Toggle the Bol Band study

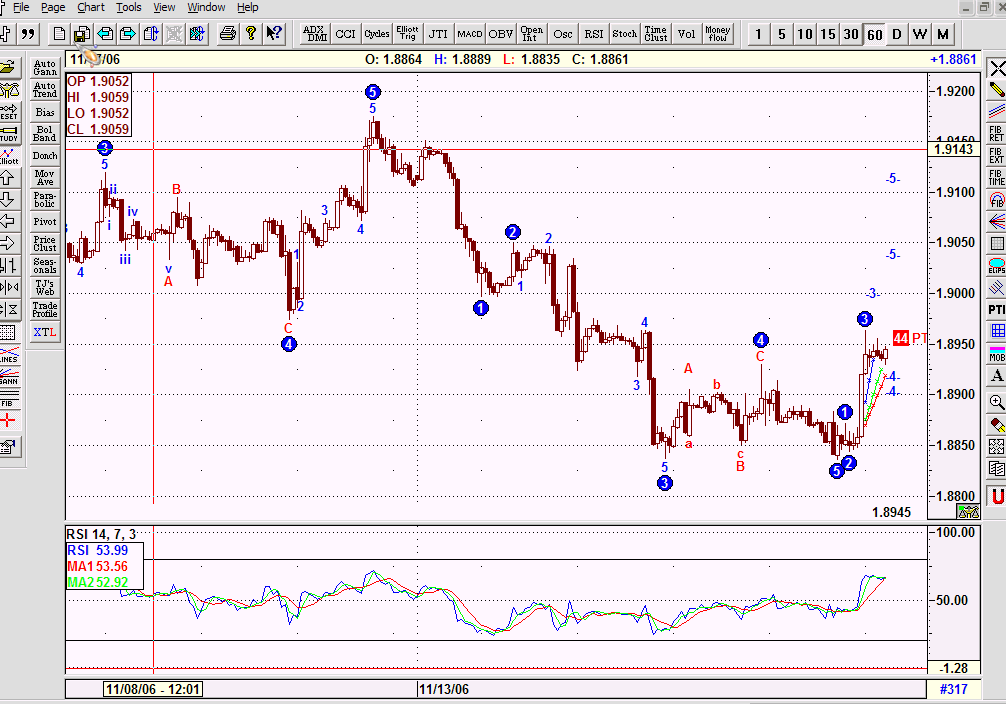click(45, 133)
